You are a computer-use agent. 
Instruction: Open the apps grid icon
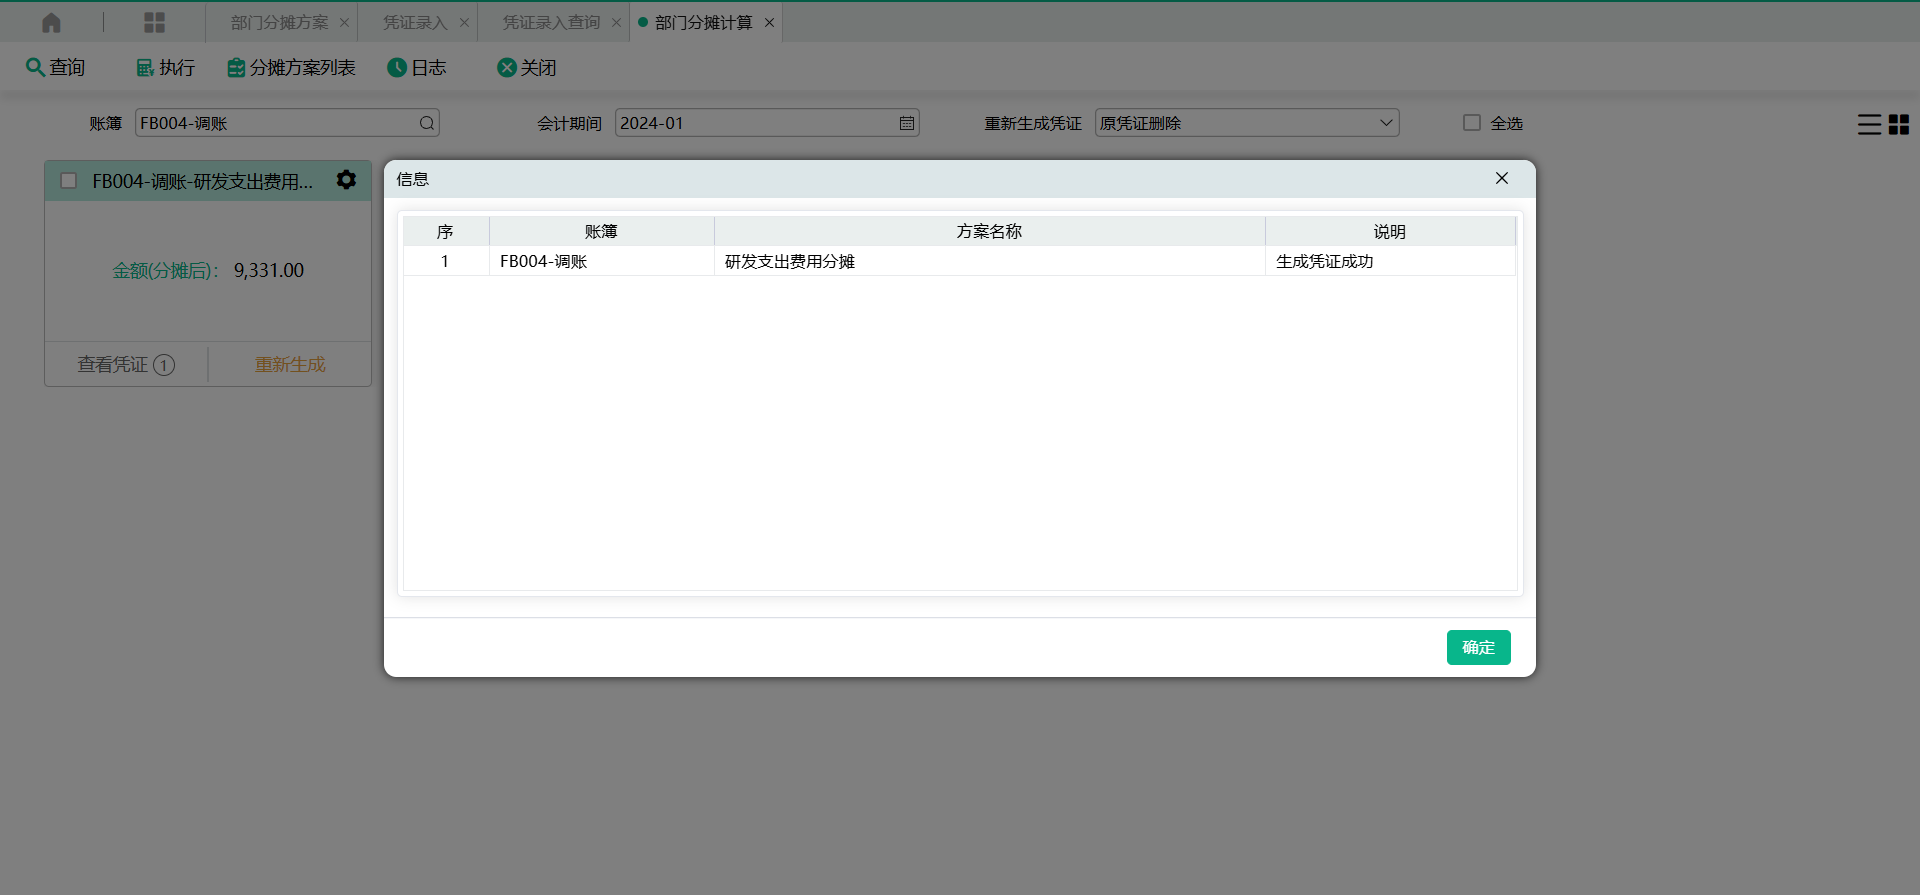pos(154,22)
